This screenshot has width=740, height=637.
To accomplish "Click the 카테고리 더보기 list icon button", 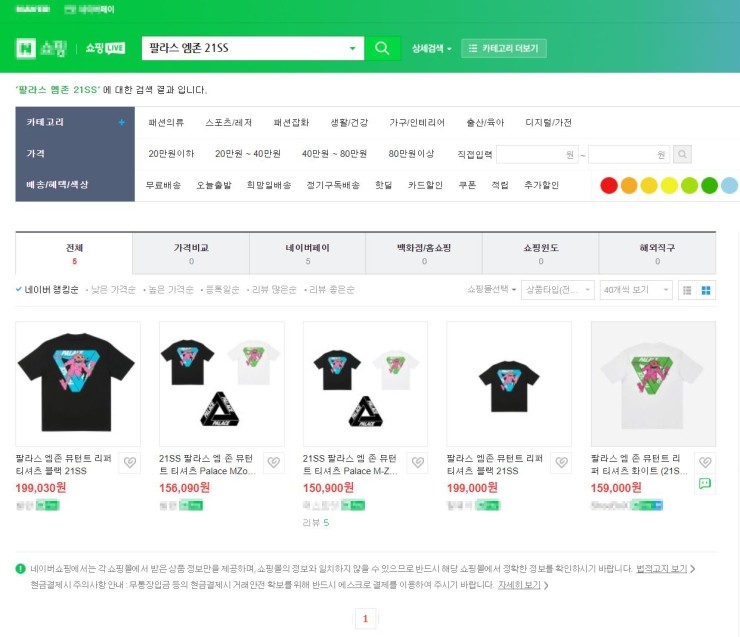I will [504, 48].
